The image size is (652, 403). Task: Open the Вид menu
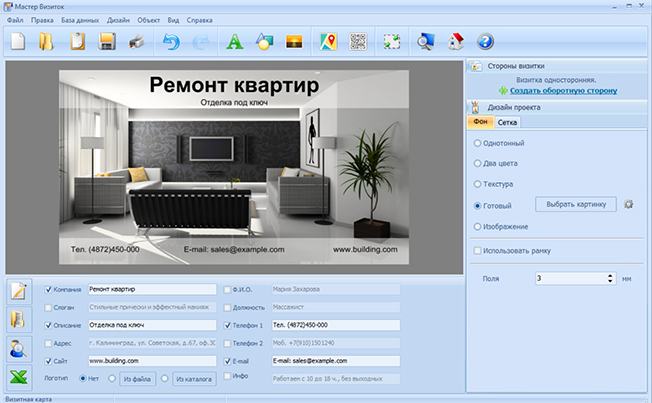(173, 20)
